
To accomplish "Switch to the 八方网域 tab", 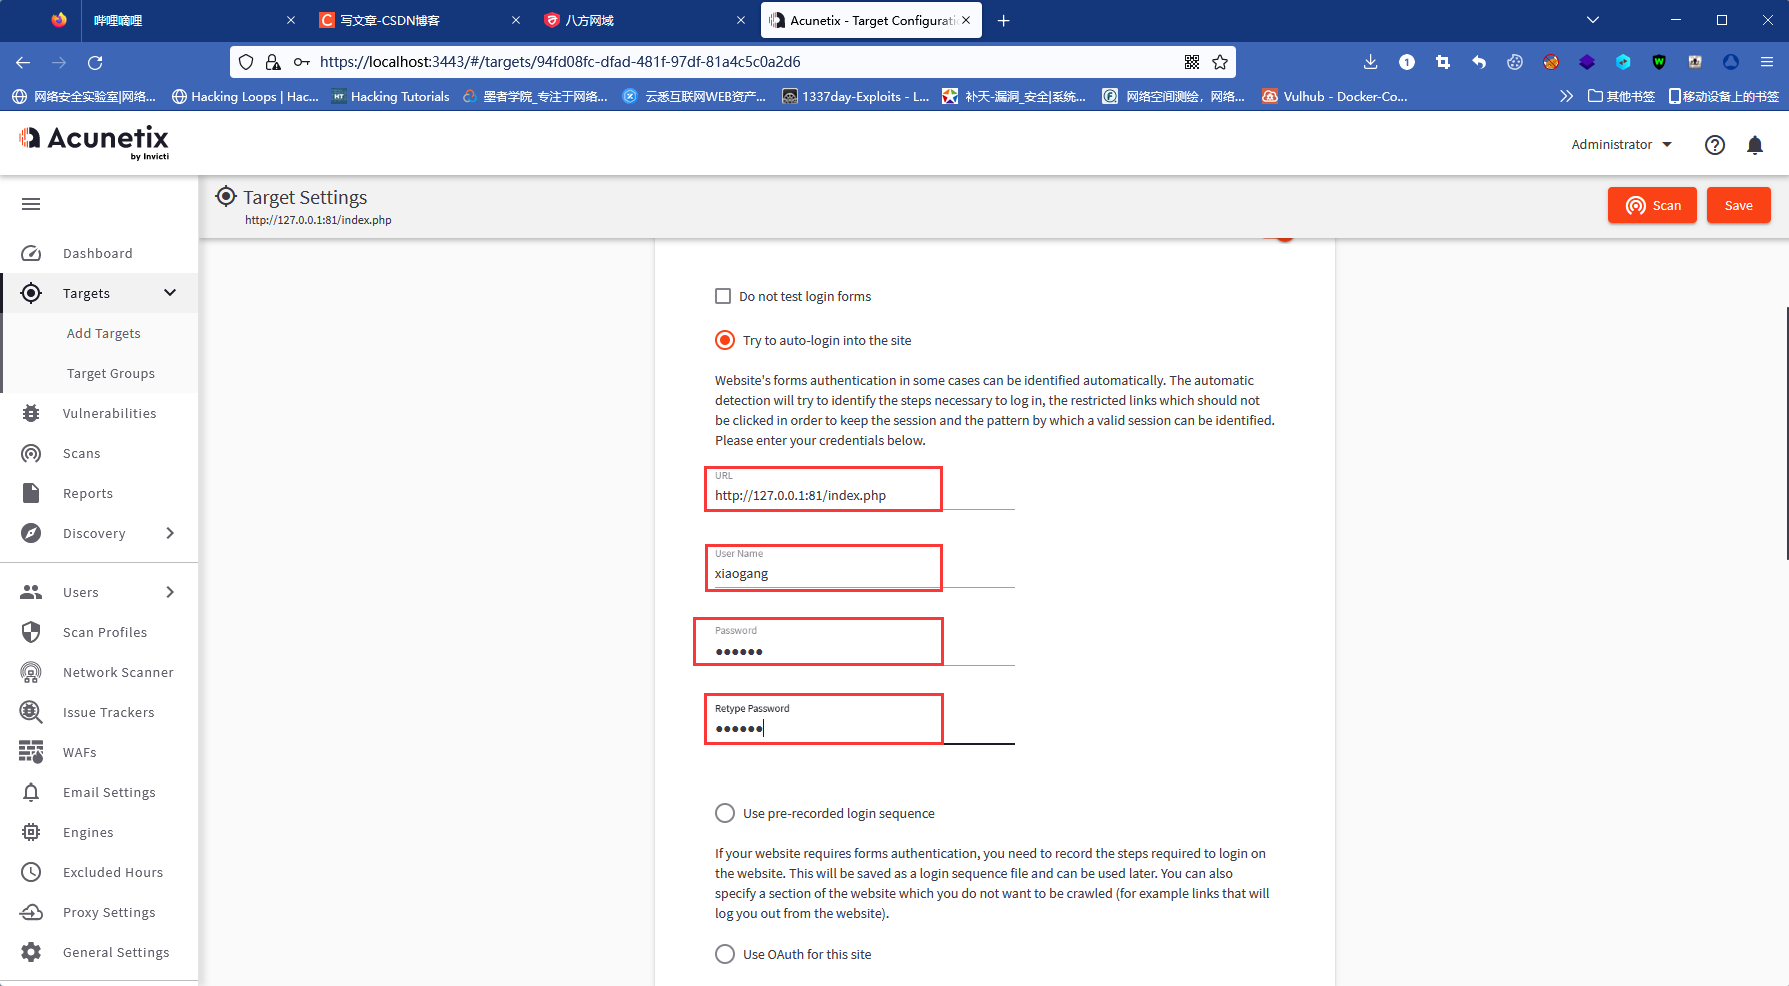I will 645,20.
